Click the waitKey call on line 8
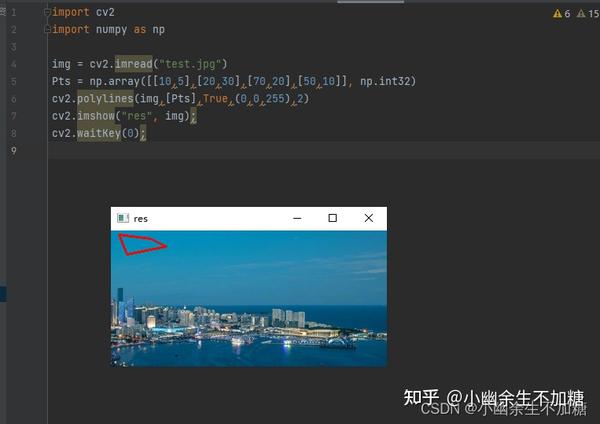 (99, 133)
